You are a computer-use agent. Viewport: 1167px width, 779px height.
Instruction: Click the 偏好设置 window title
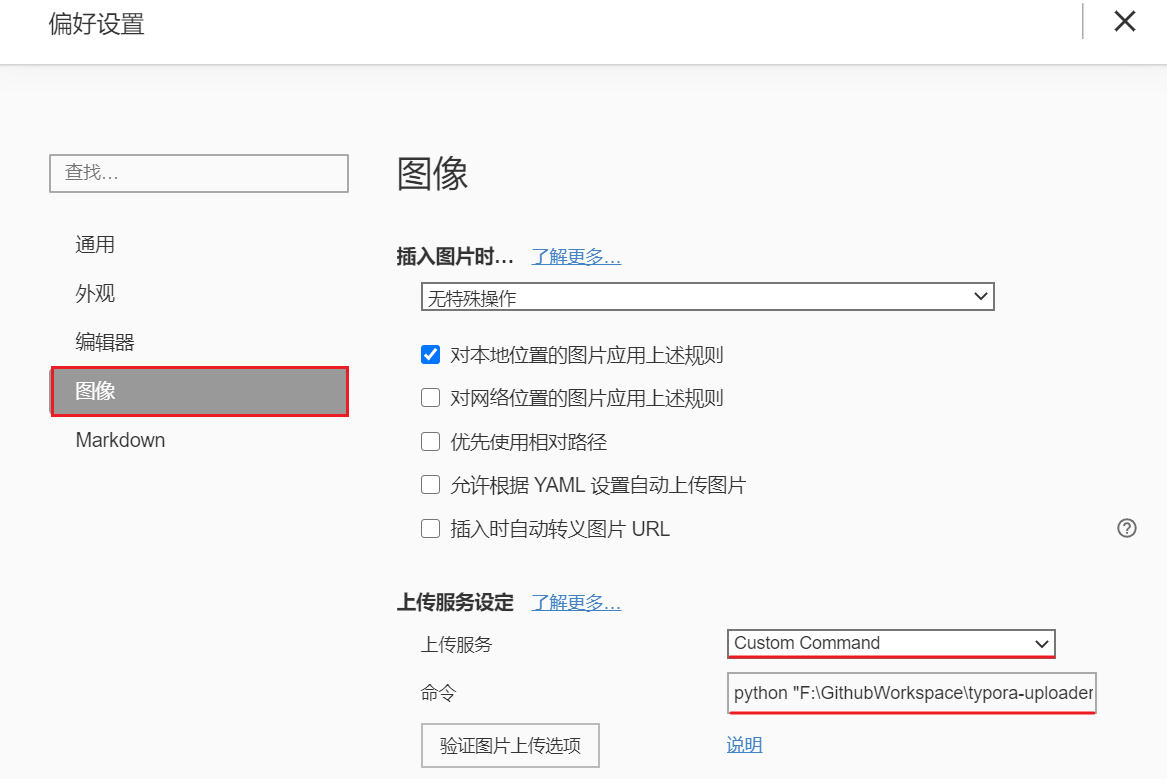pos(97,25)
